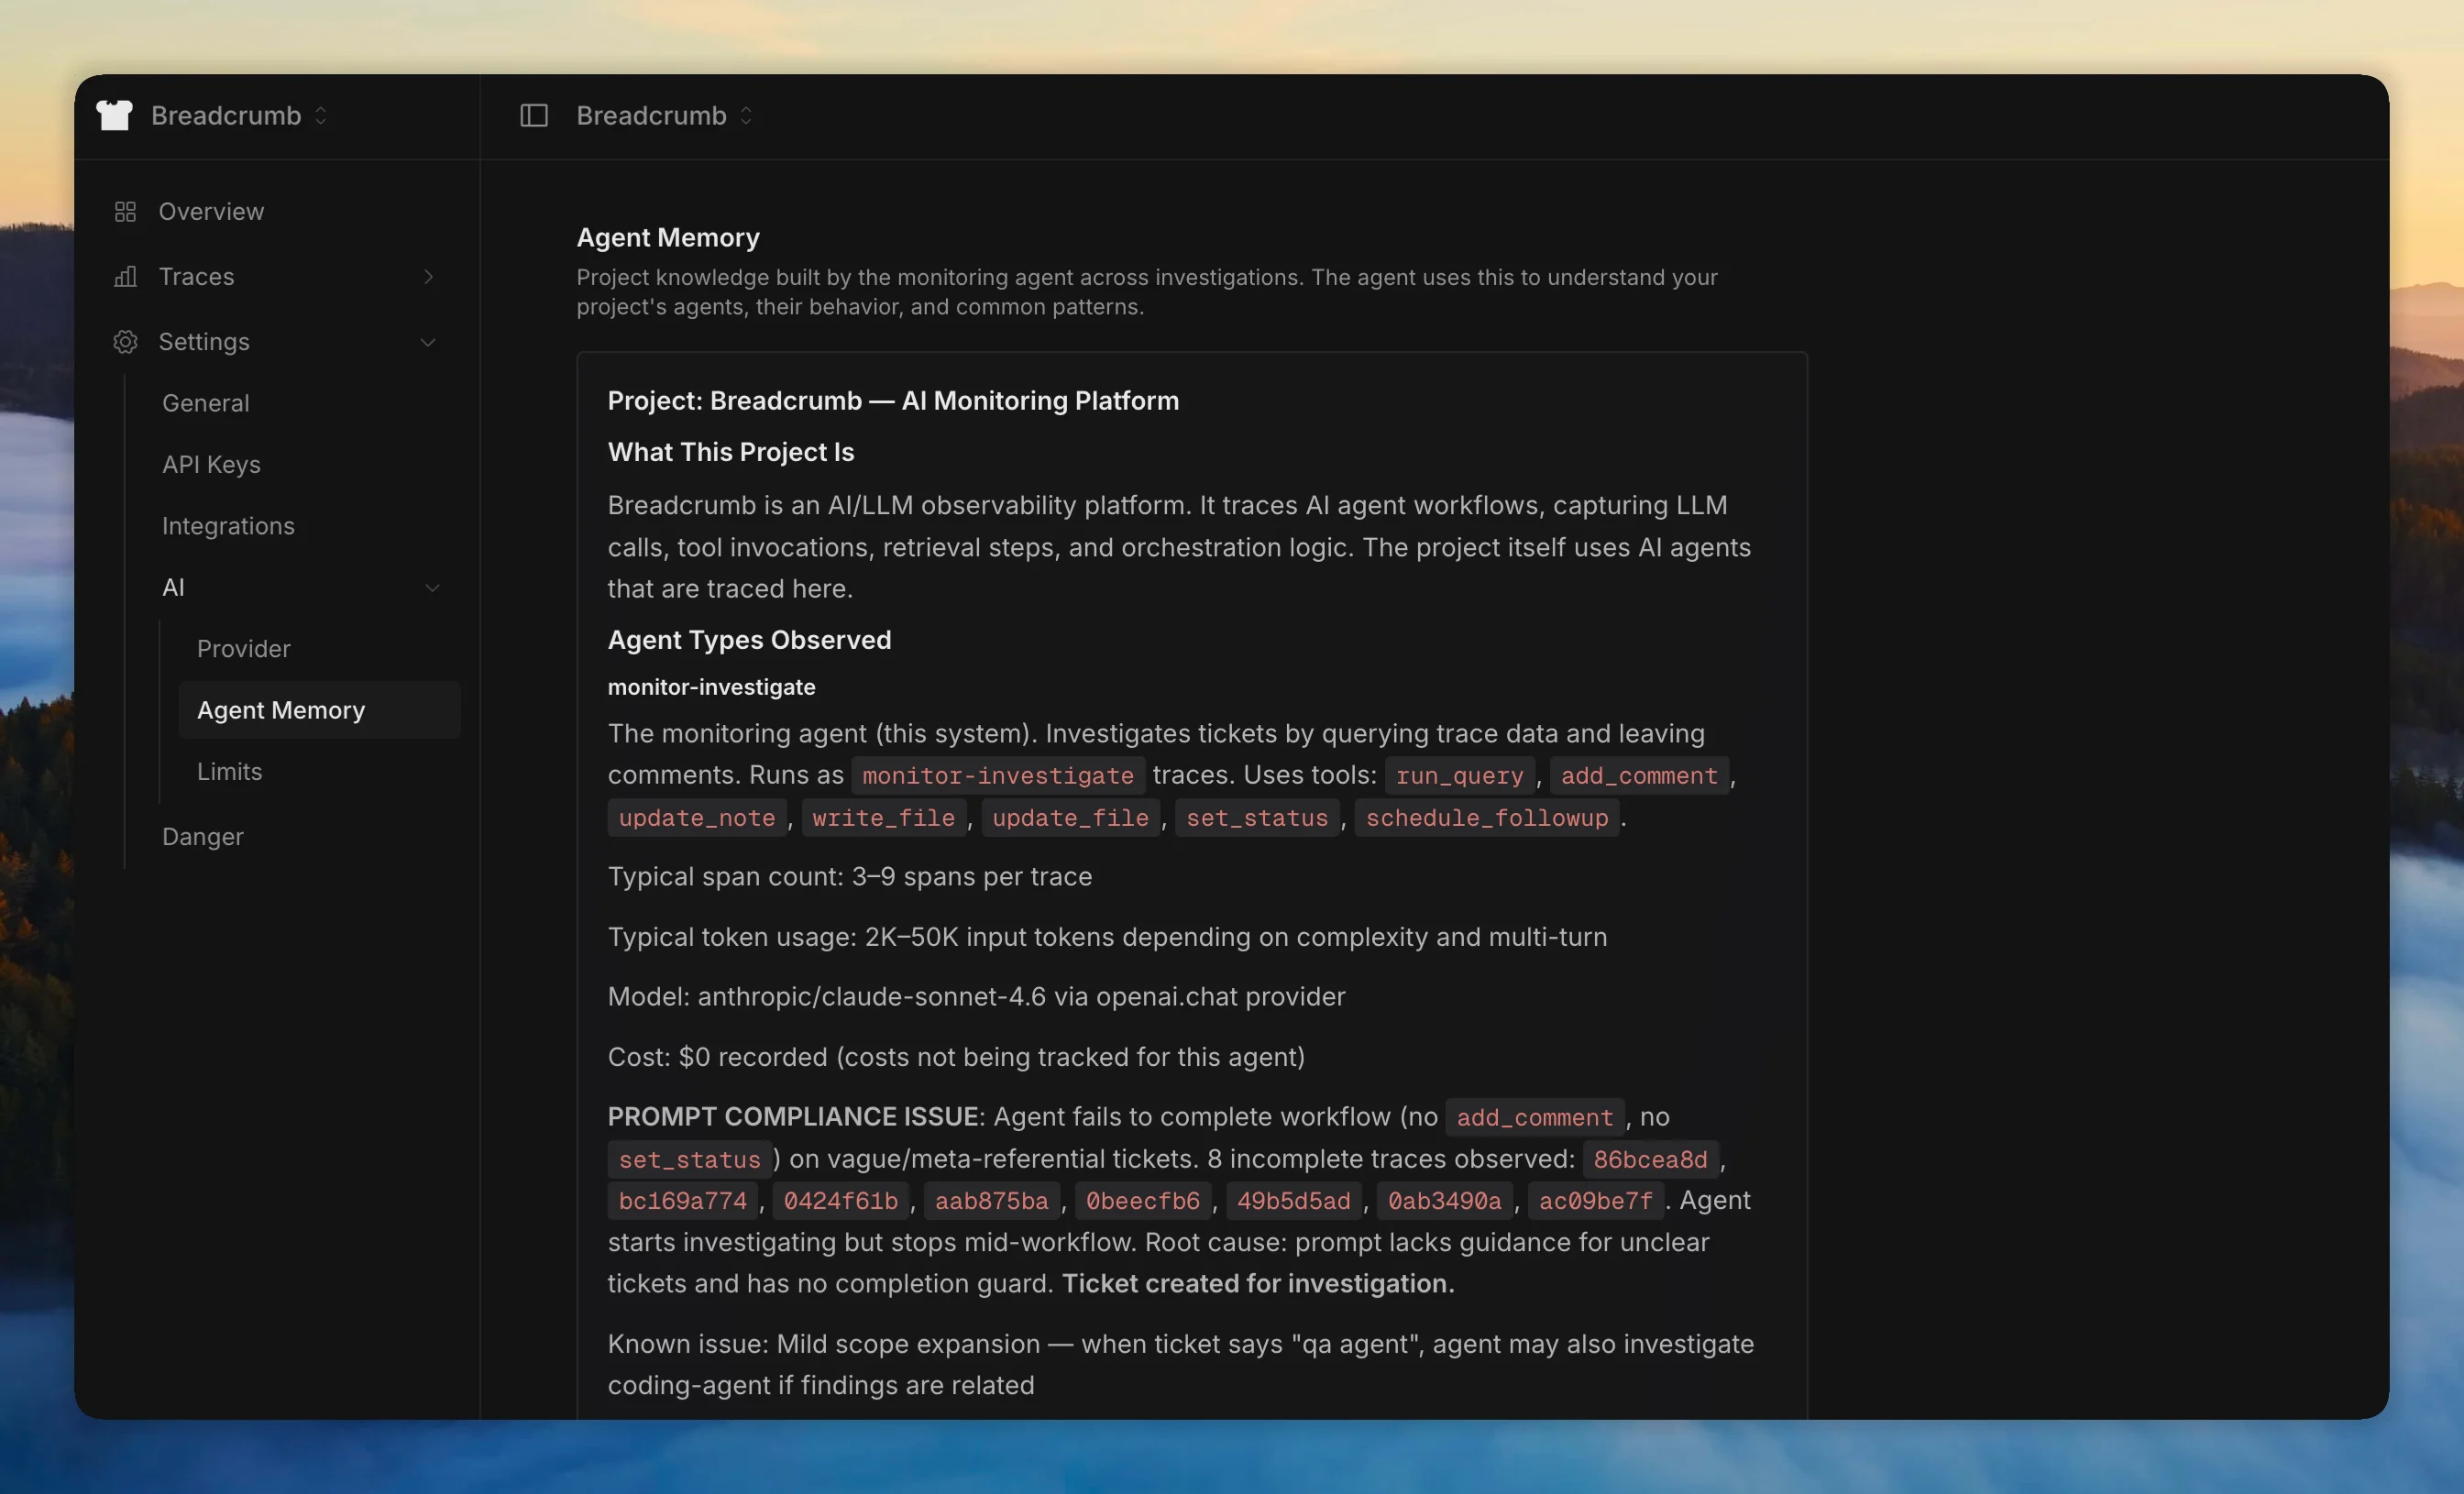Click the Breadcrumb t-shirt logo
The width and height of the screenshot is (2464, 1494).
[x=113, y=115]
